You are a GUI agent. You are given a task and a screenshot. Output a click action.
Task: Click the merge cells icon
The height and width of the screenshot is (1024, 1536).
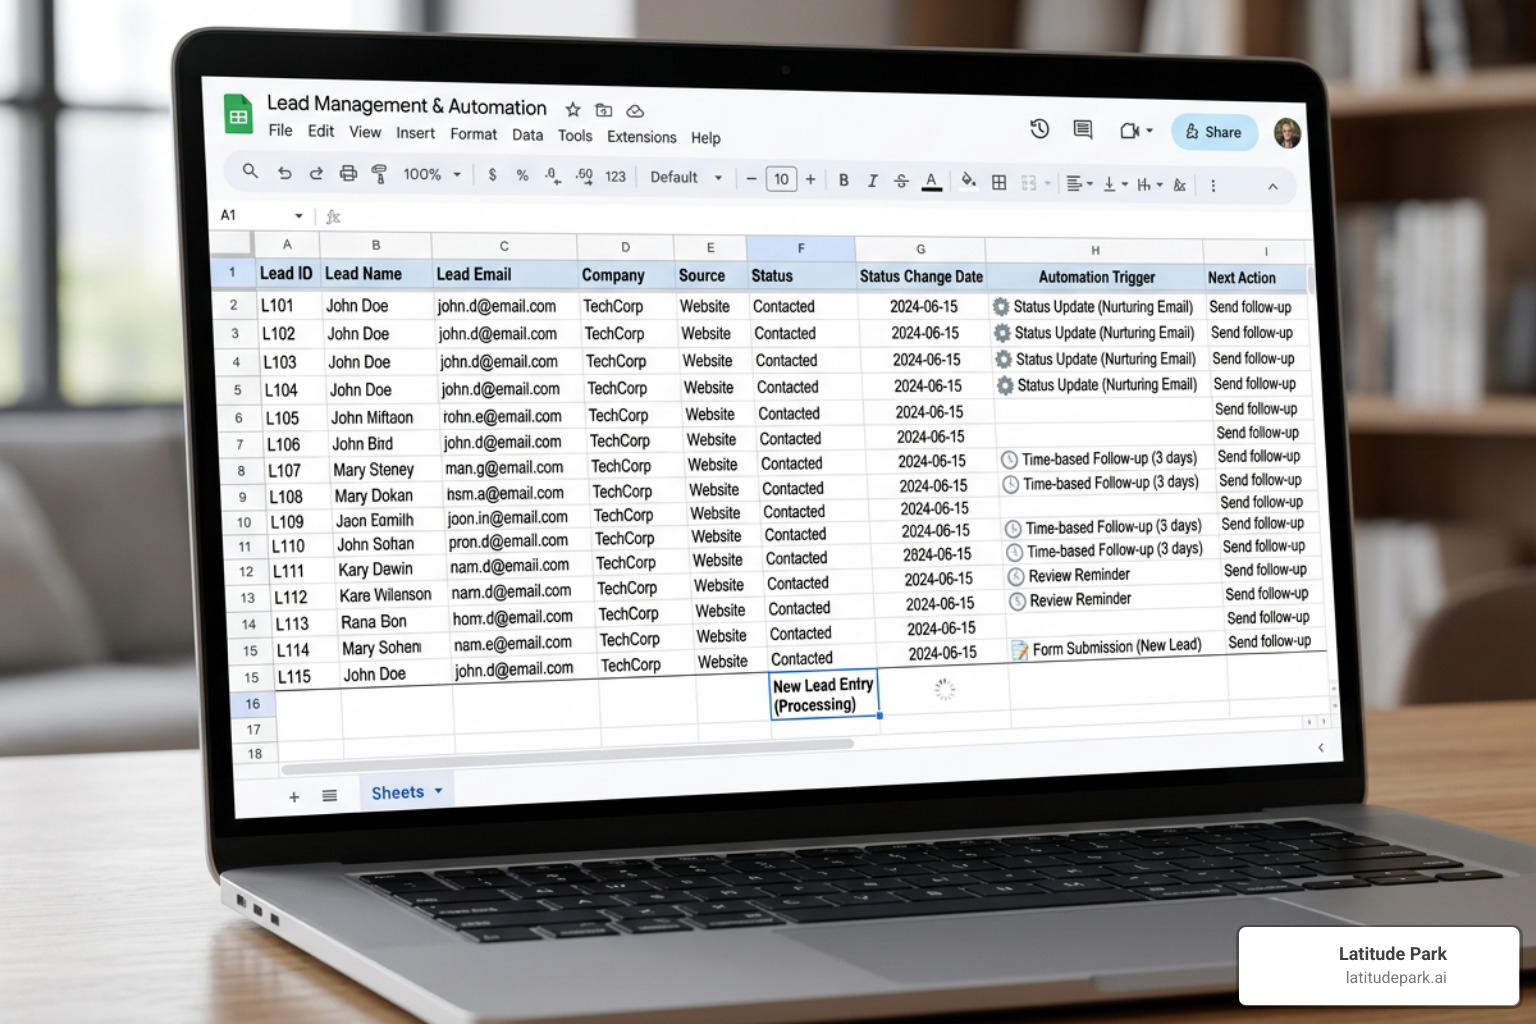tap(1028, 183)
